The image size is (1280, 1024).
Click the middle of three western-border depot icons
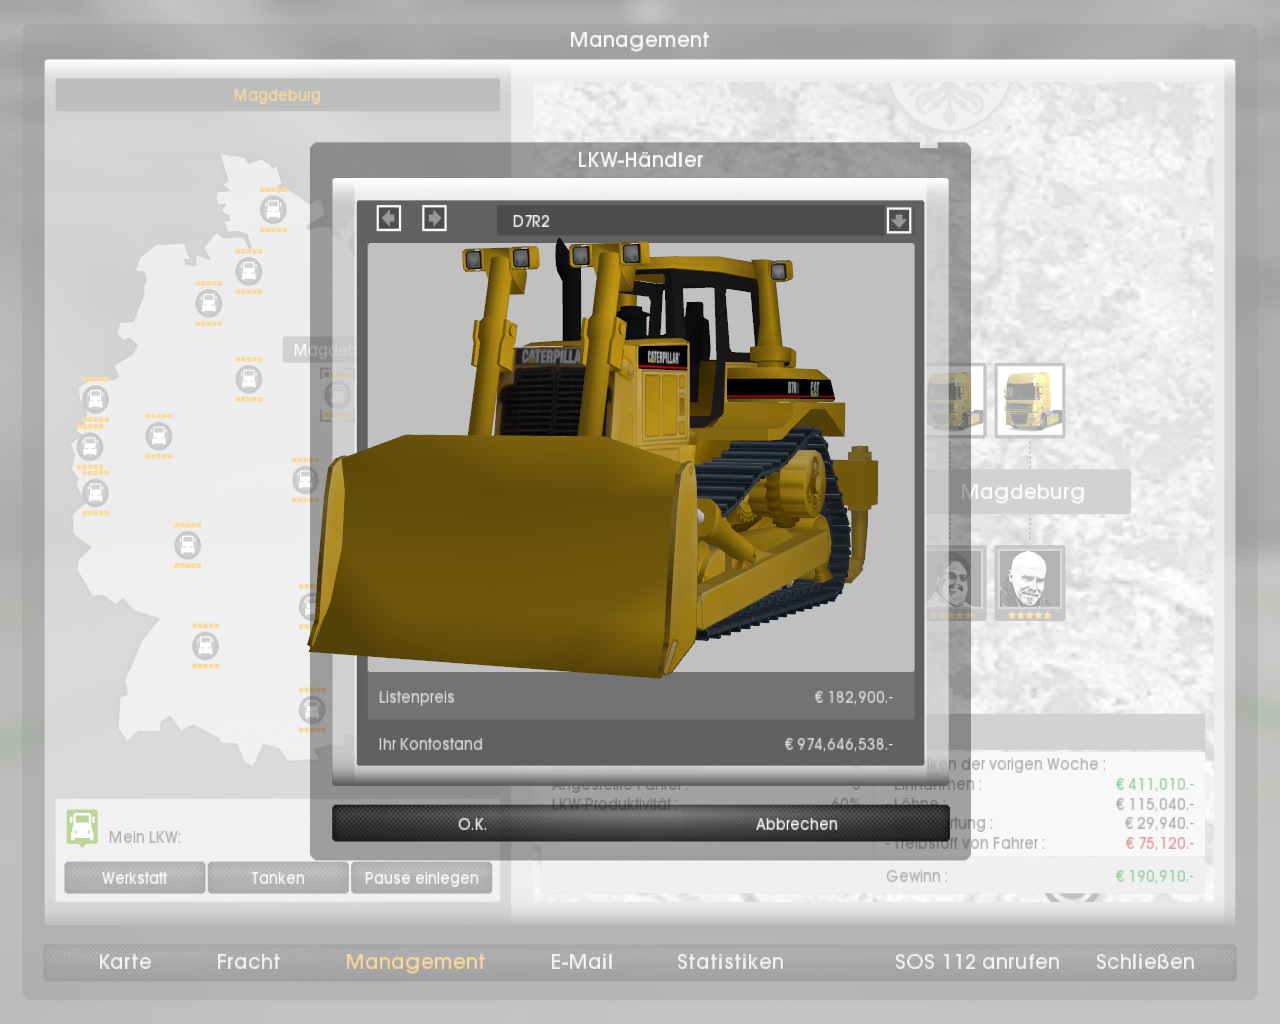point(90,446)
